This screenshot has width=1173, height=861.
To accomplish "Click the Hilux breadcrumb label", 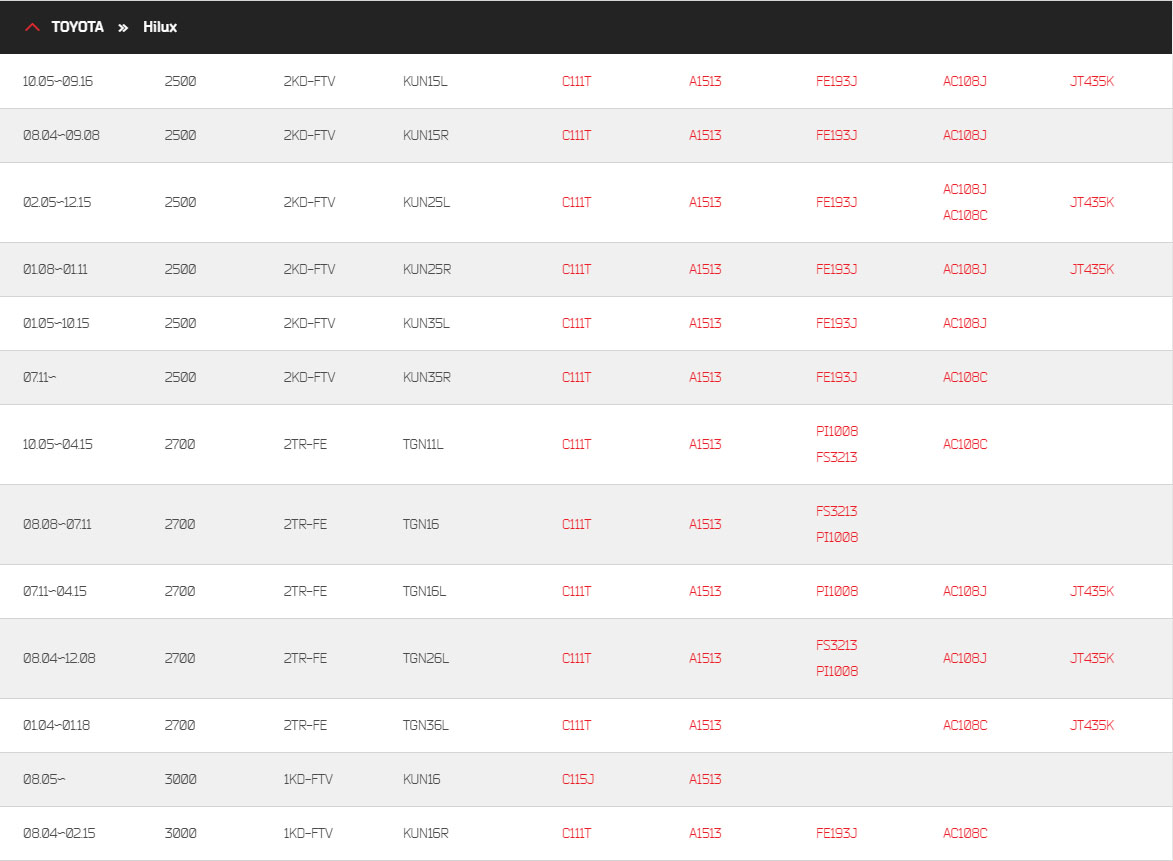I will pyautogui.click(x=160, y=27).
